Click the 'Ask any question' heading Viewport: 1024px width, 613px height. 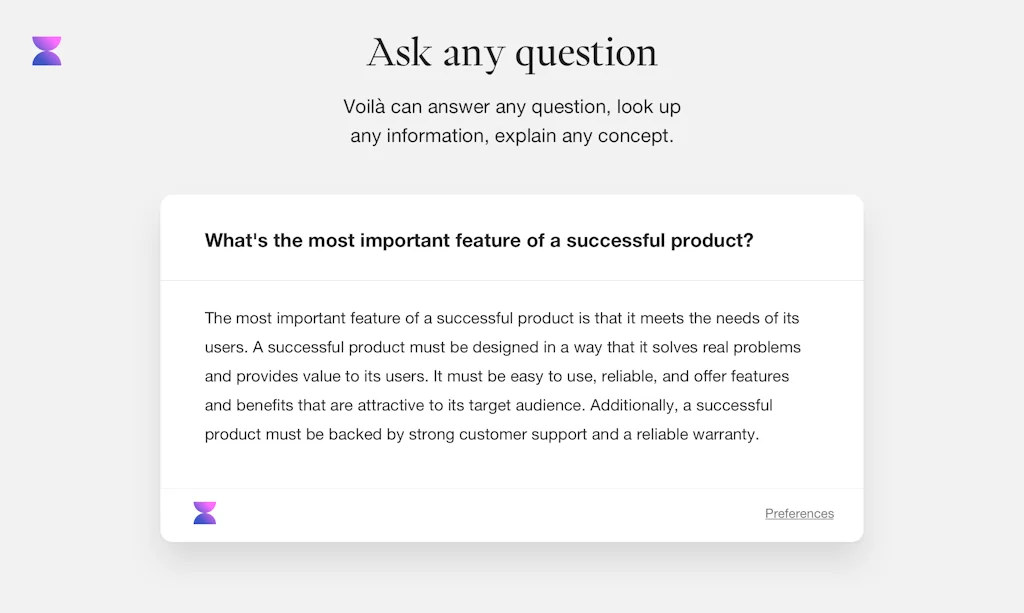(512, 52)
